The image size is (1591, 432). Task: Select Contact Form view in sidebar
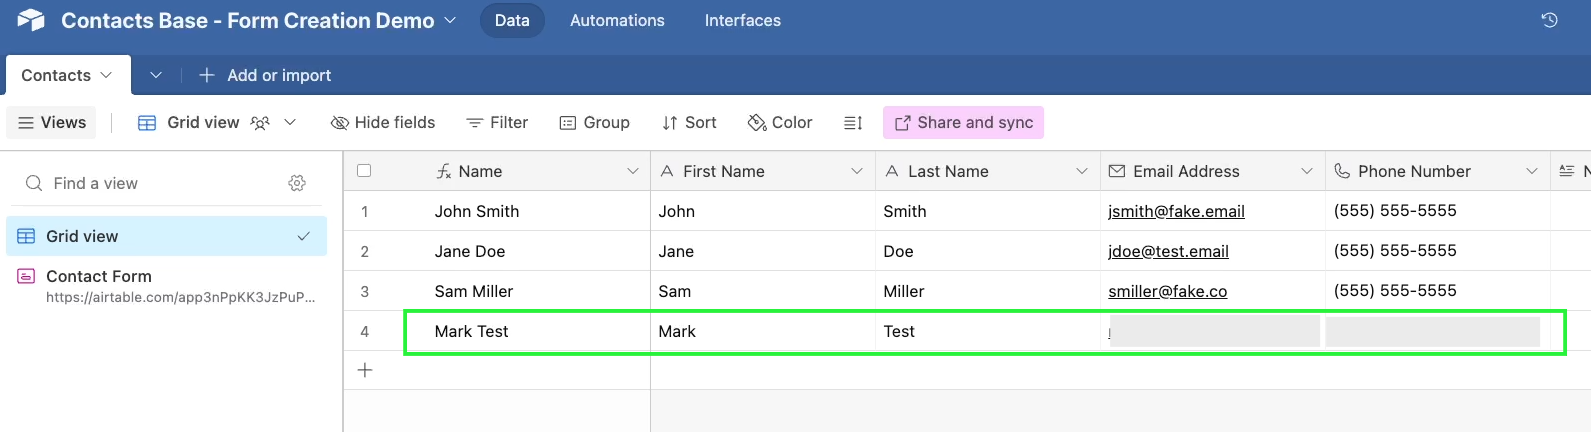click(x=99, y=276)
